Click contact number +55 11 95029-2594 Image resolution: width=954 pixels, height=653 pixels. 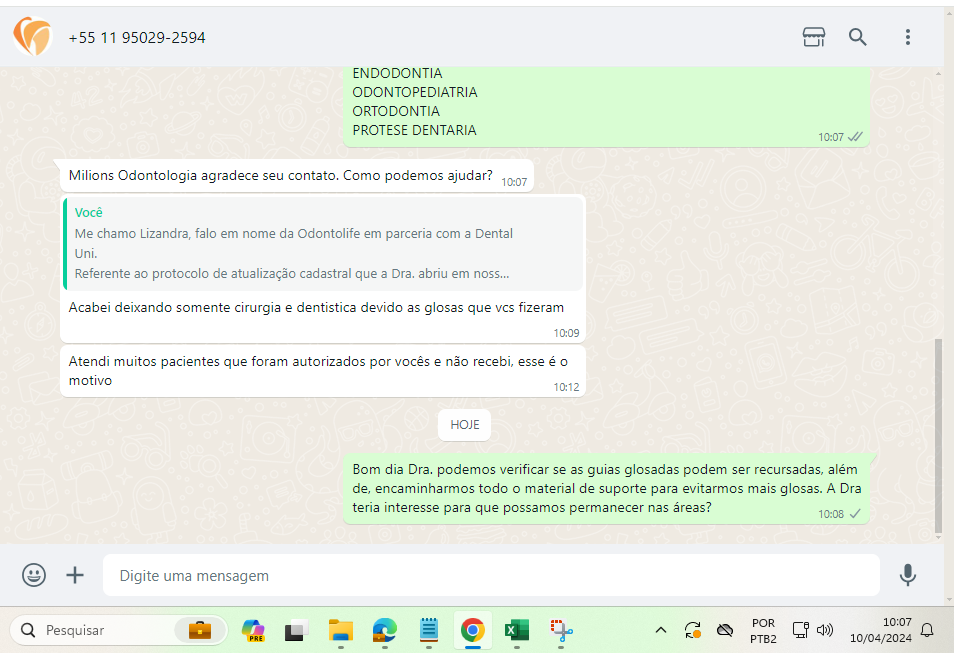point(137,38)
